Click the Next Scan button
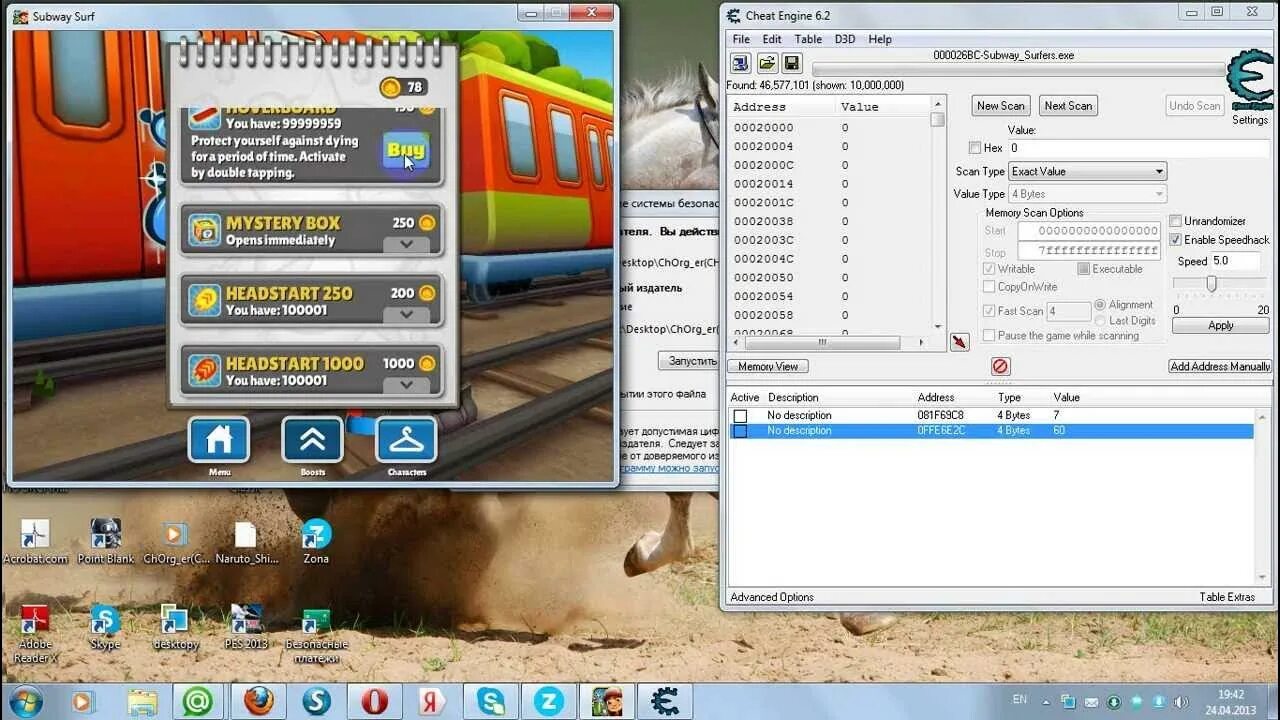 point(1068,106)
